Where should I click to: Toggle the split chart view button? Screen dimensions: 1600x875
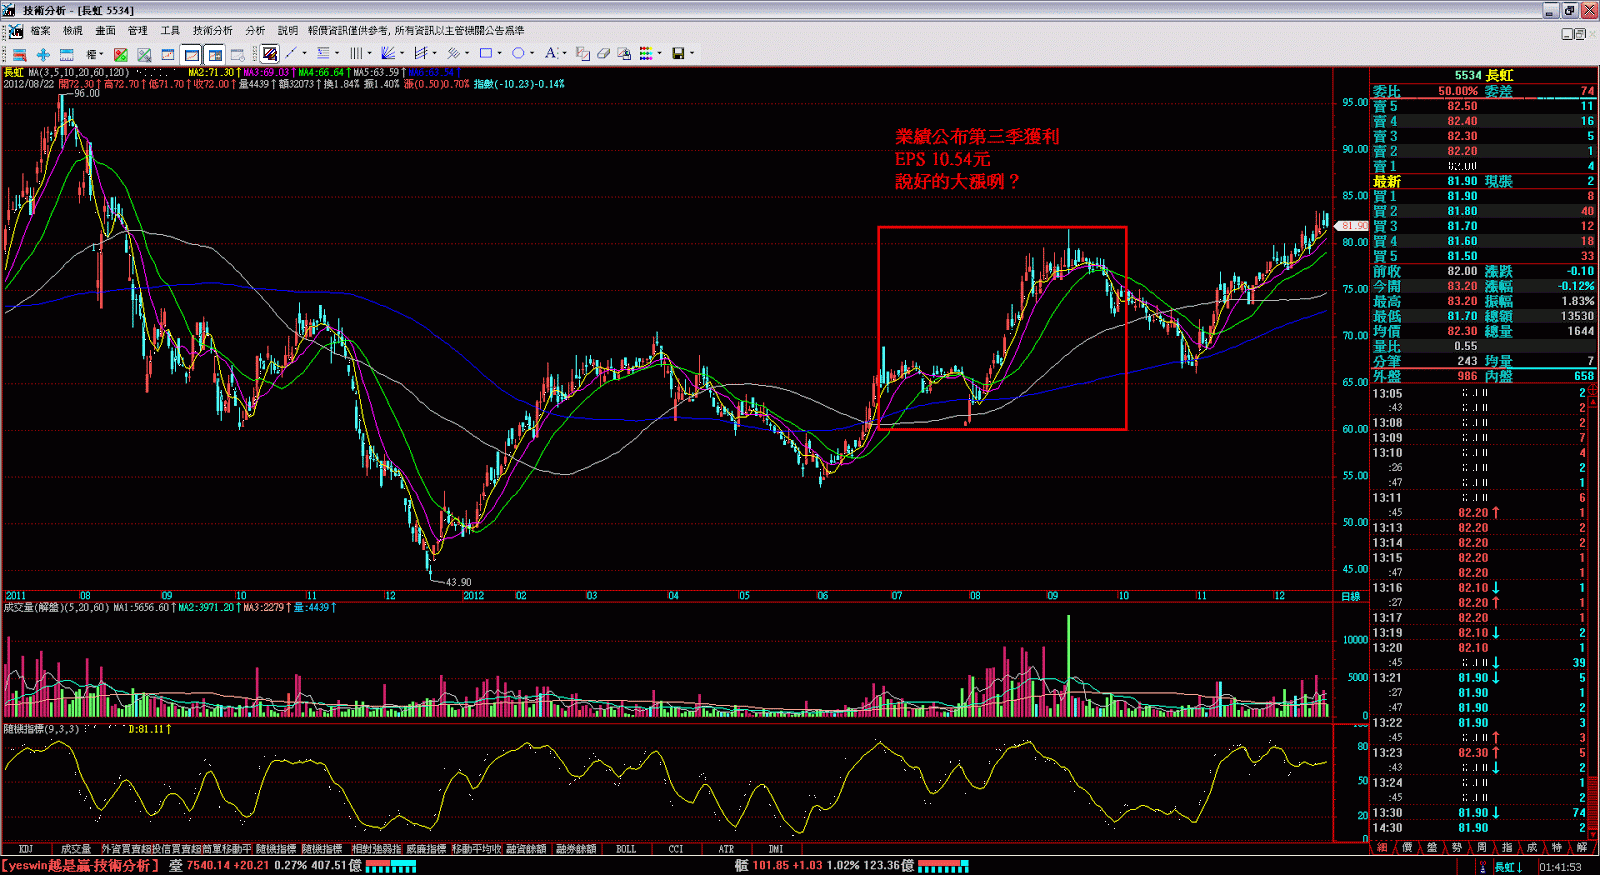click(x=215, y=54)
